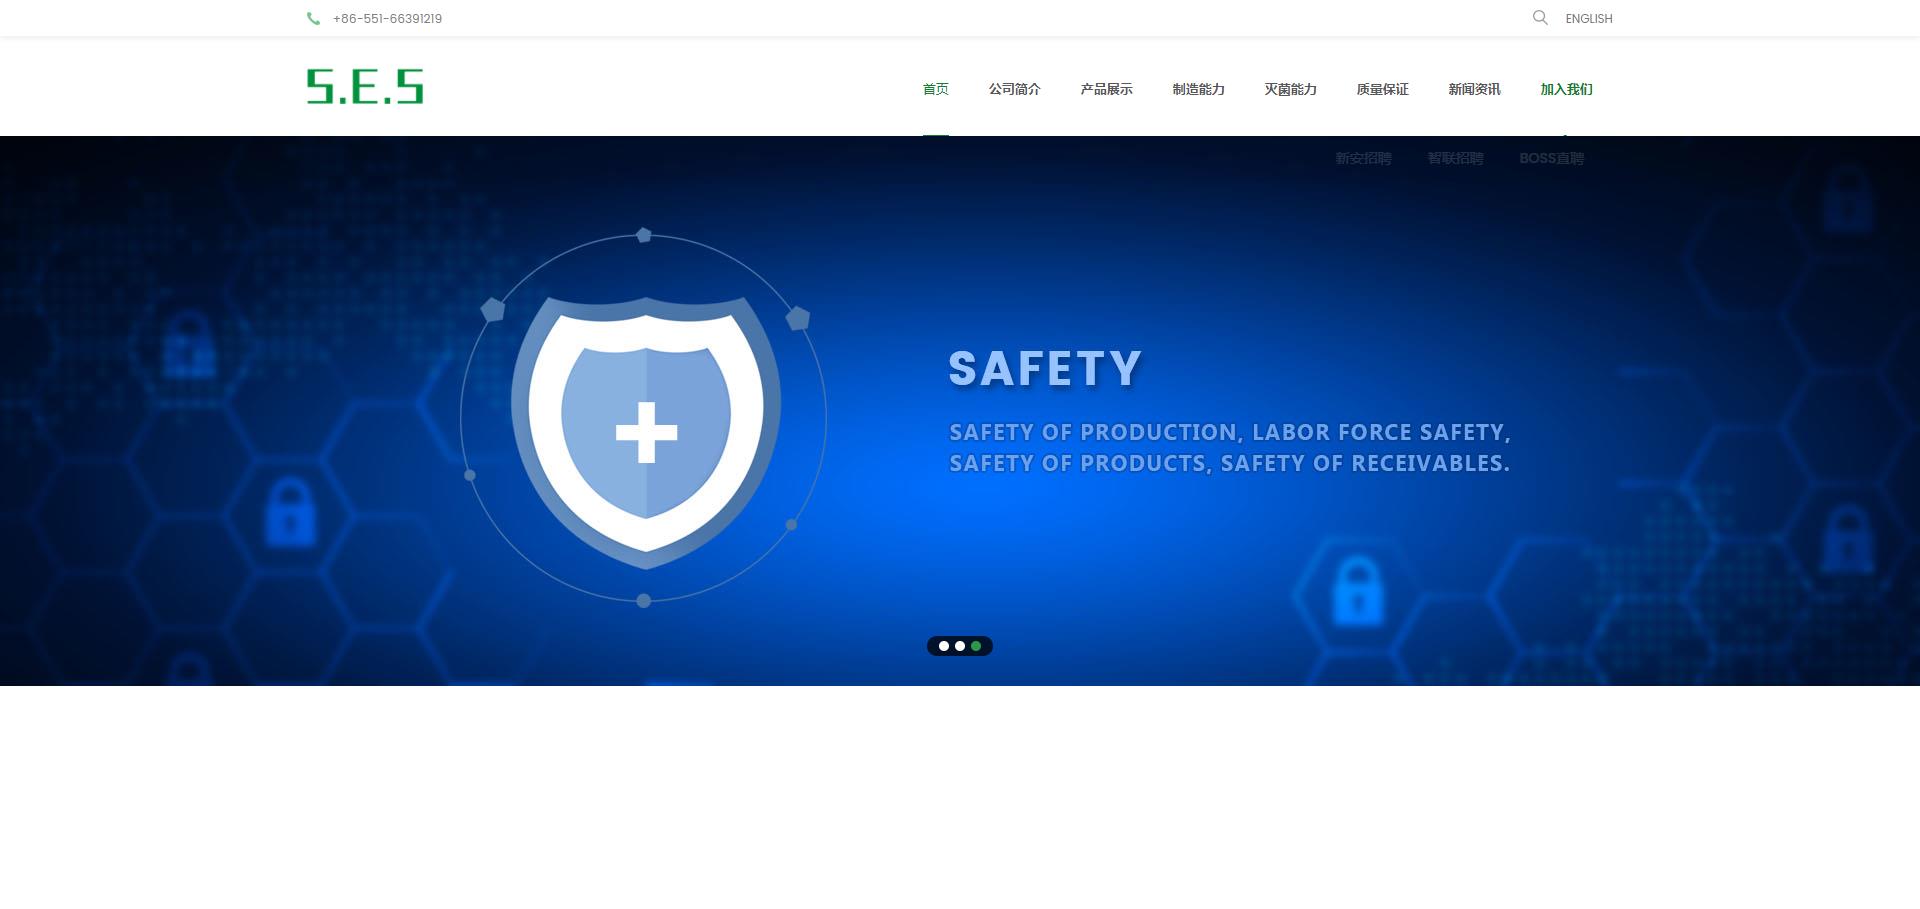
Task: Click the 智联招聘 submenu link
Action: (x=1456, y=158)
